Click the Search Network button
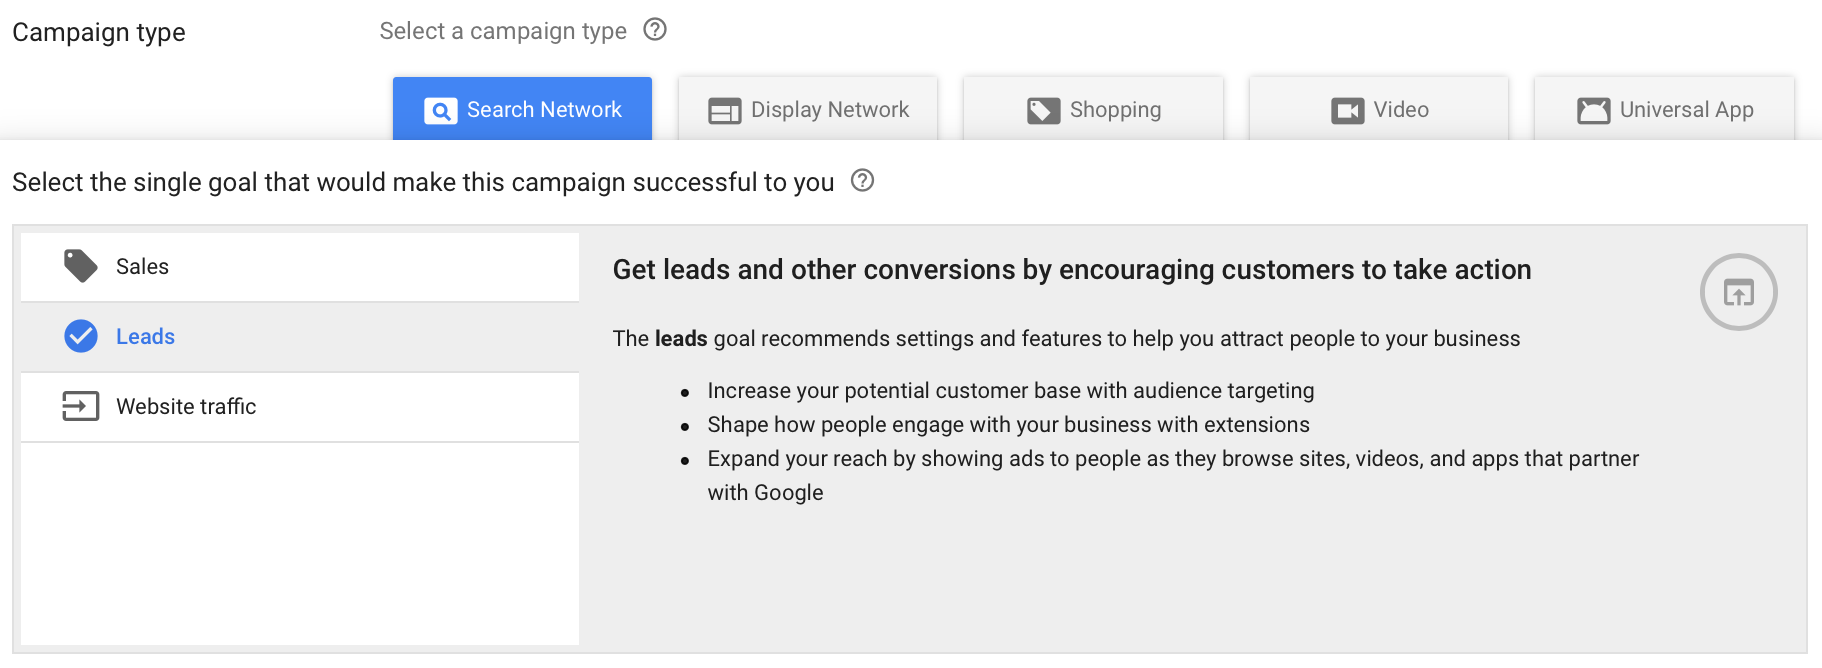 pos(522,109)
